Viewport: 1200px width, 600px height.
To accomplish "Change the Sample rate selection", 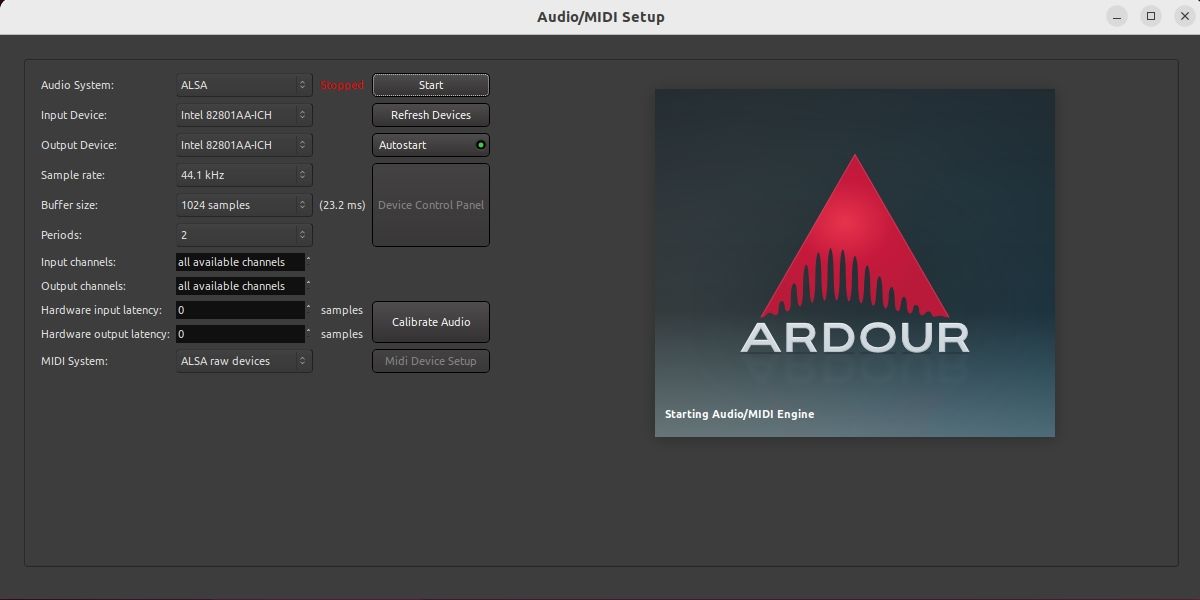I will tap(243, 175).
